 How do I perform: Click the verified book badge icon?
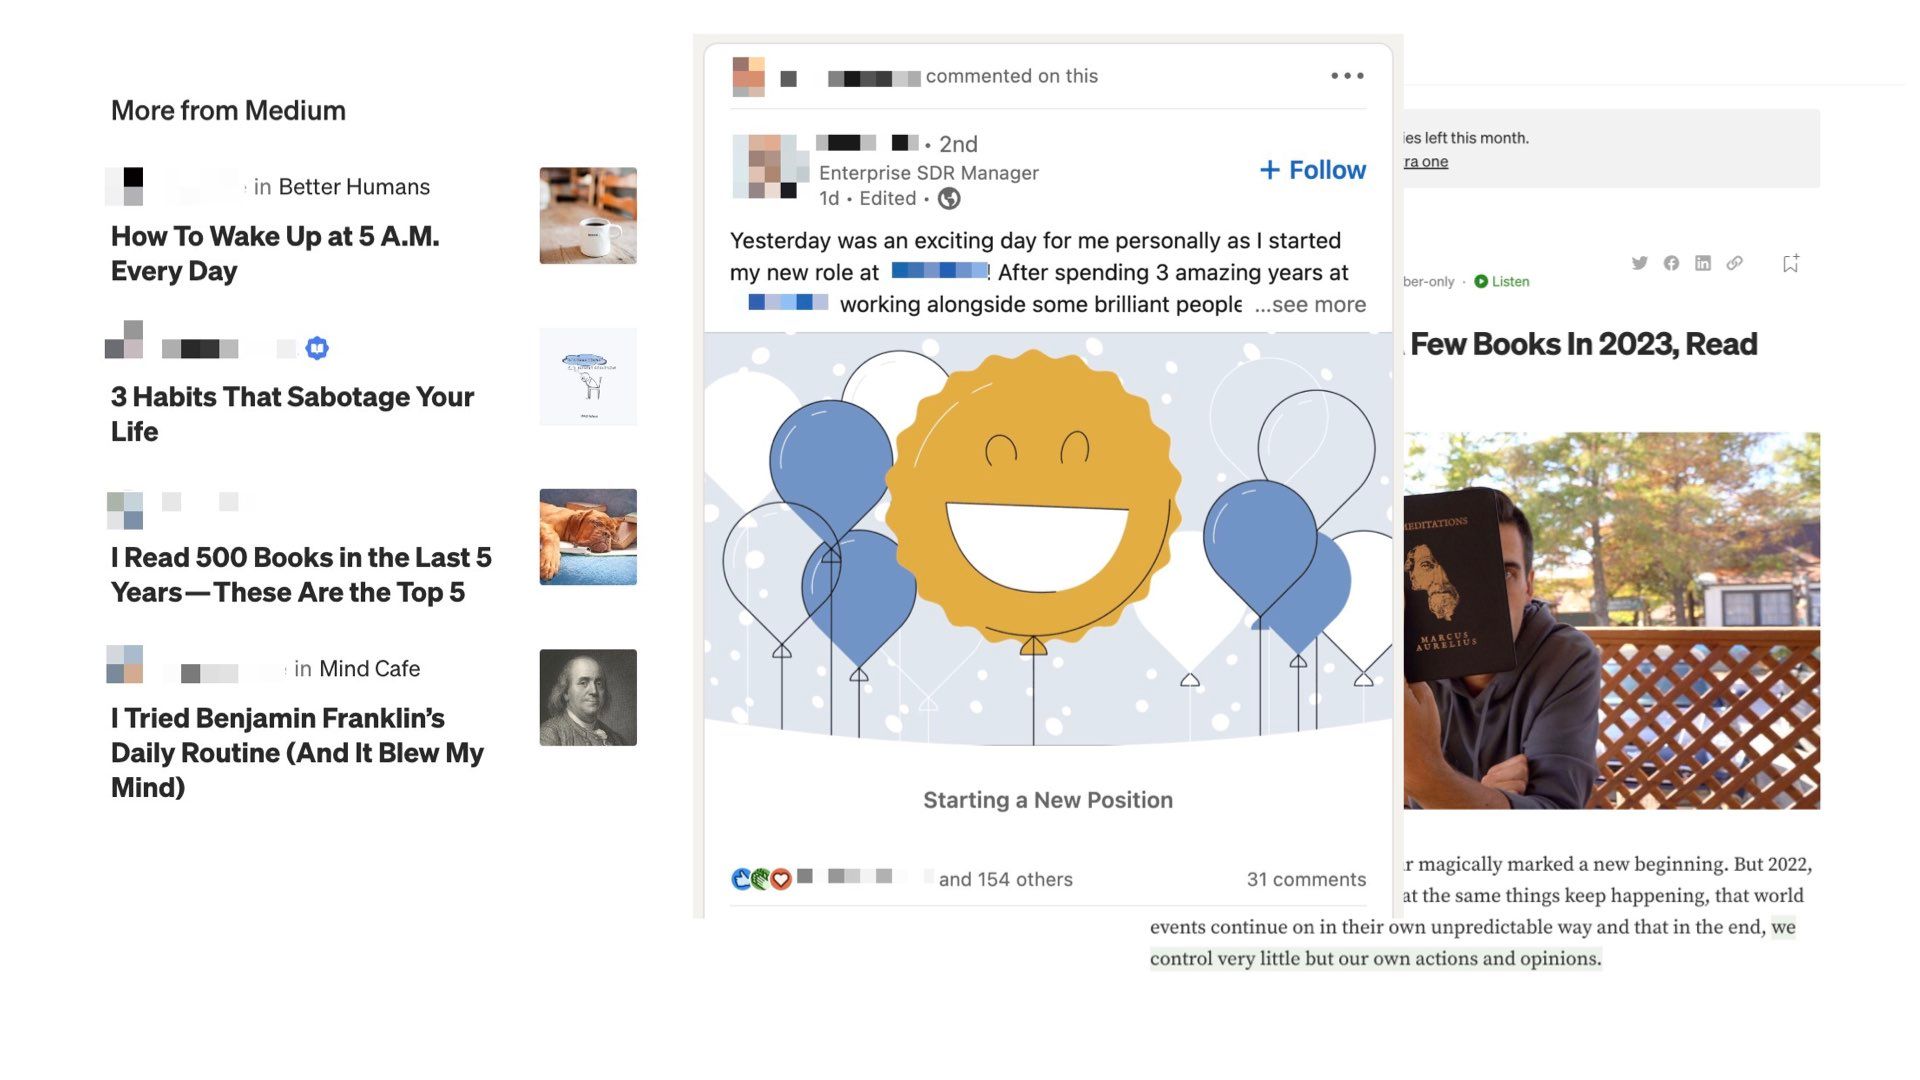tap(317, 348)
